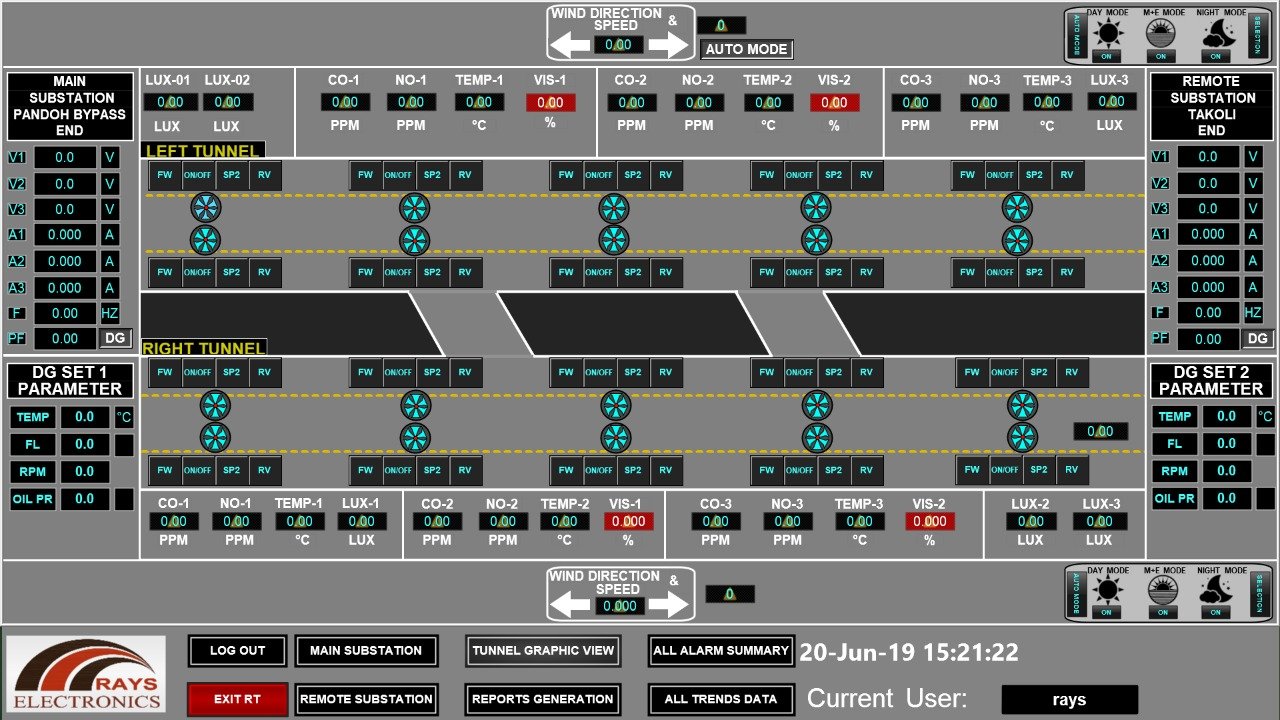This screenshot has height=720, width=1280.
Task: Click the Night Mode moon icon in top panel
Action: pos(1218,35)
